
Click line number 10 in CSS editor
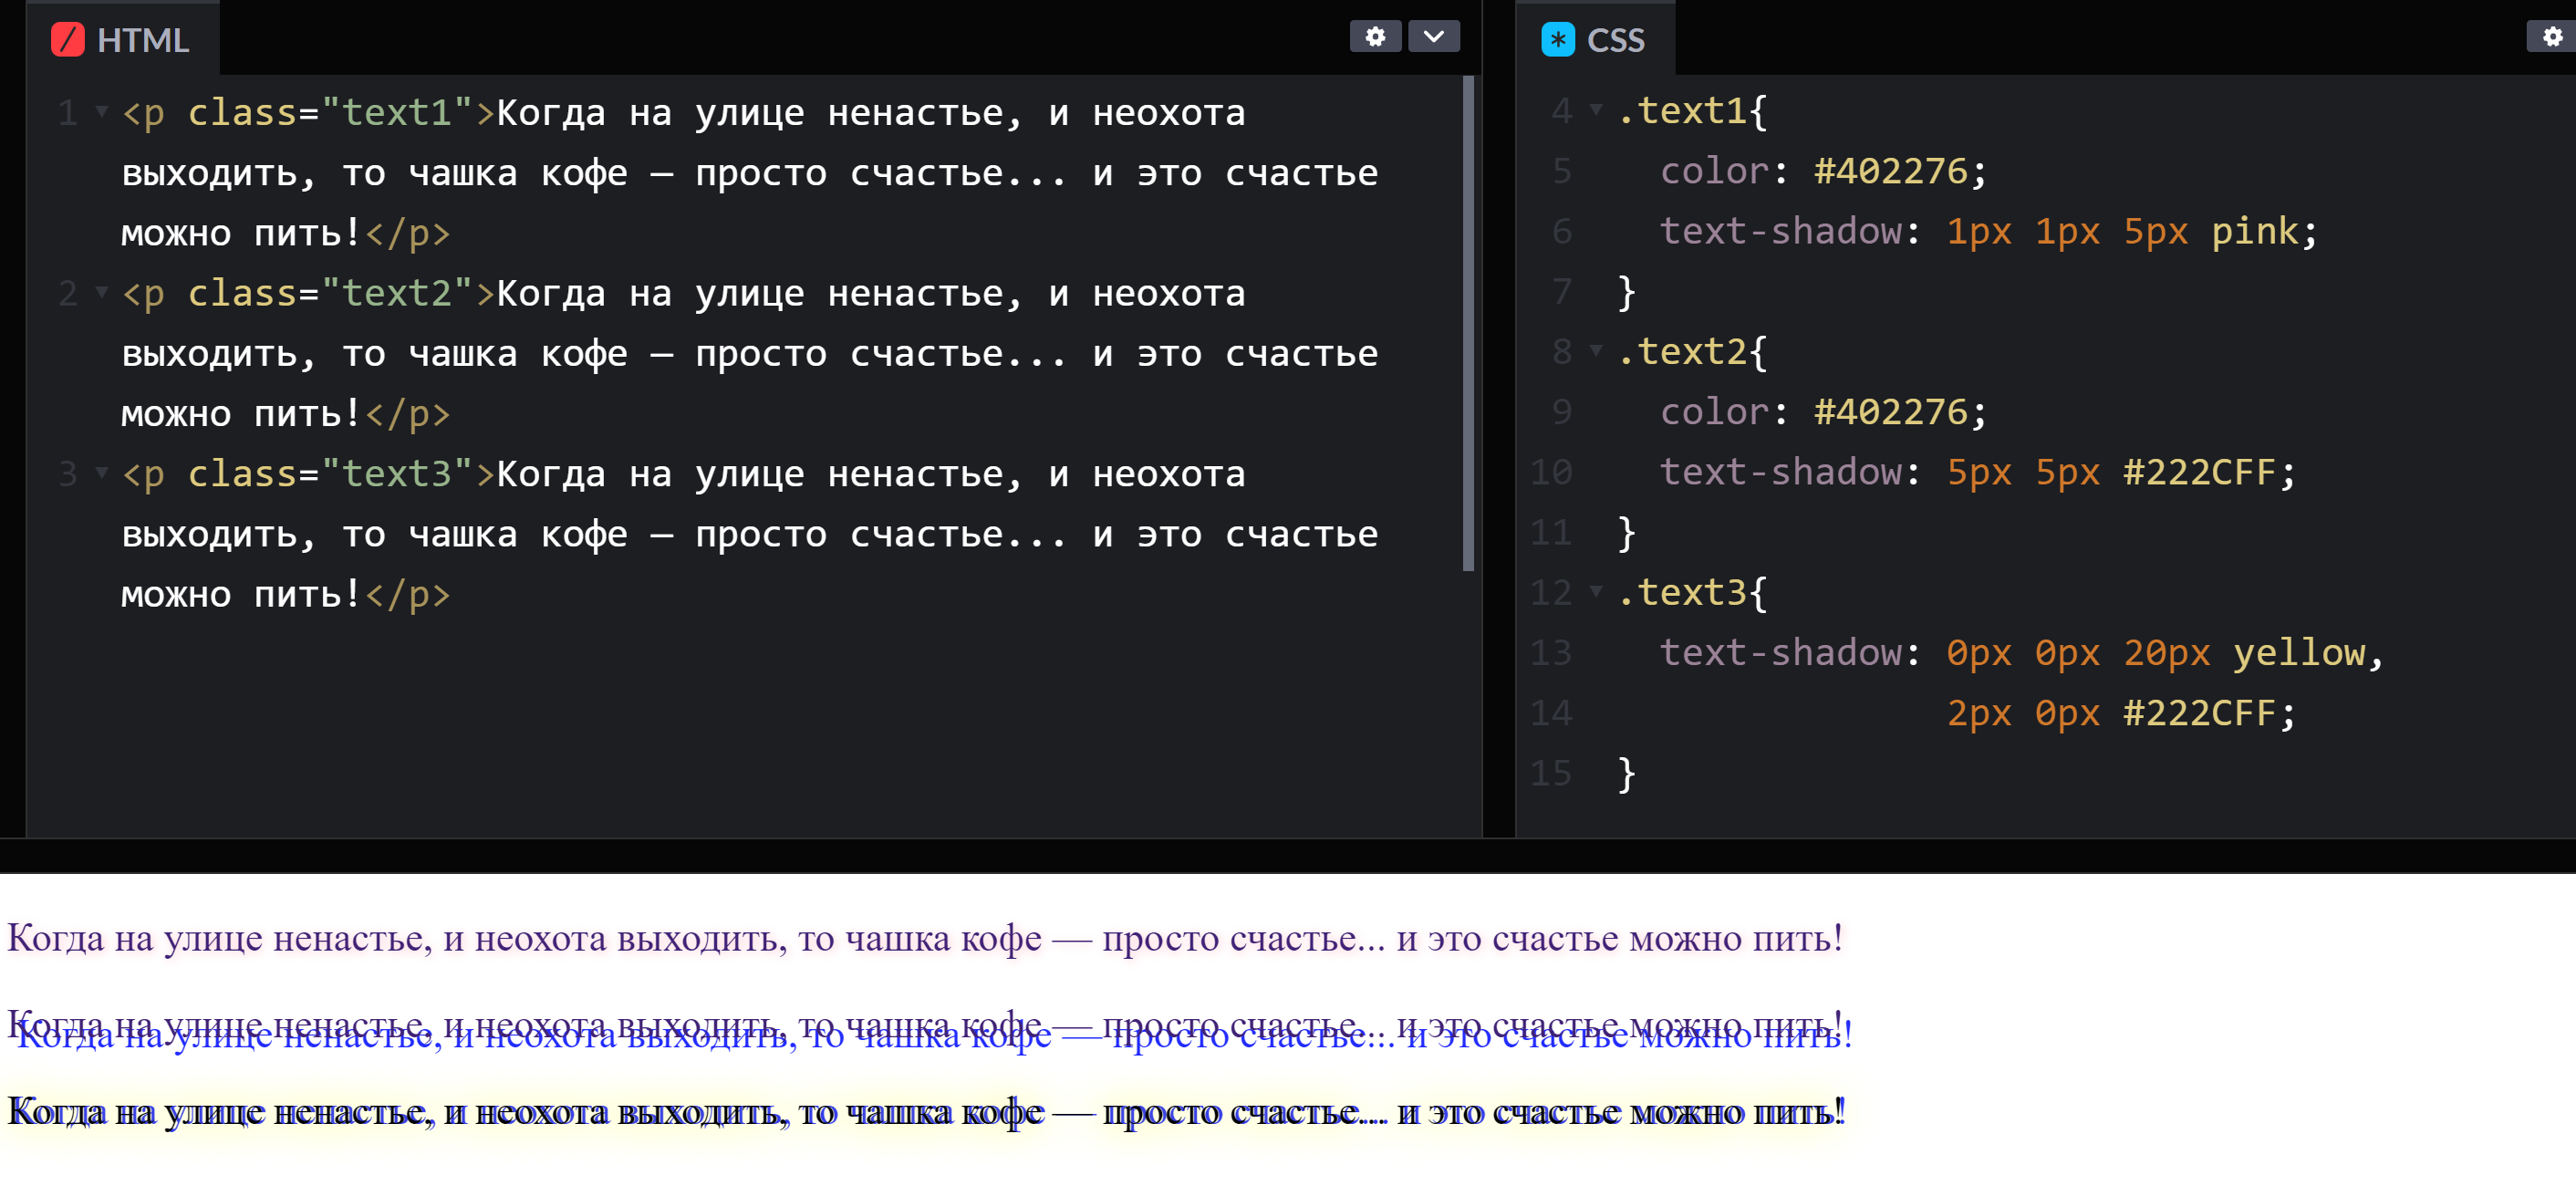click(x=1550, y=471)
